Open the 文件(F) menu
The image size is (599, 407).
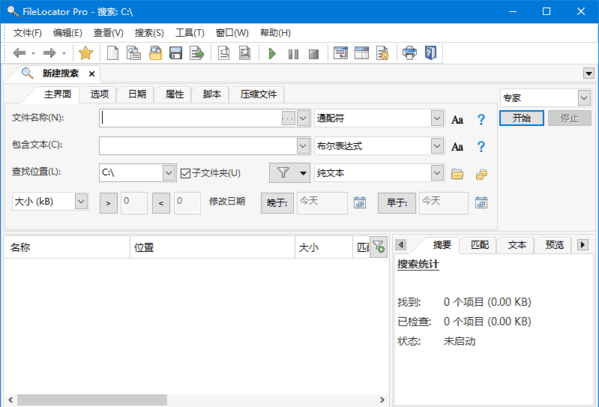(x=28, y=33)
